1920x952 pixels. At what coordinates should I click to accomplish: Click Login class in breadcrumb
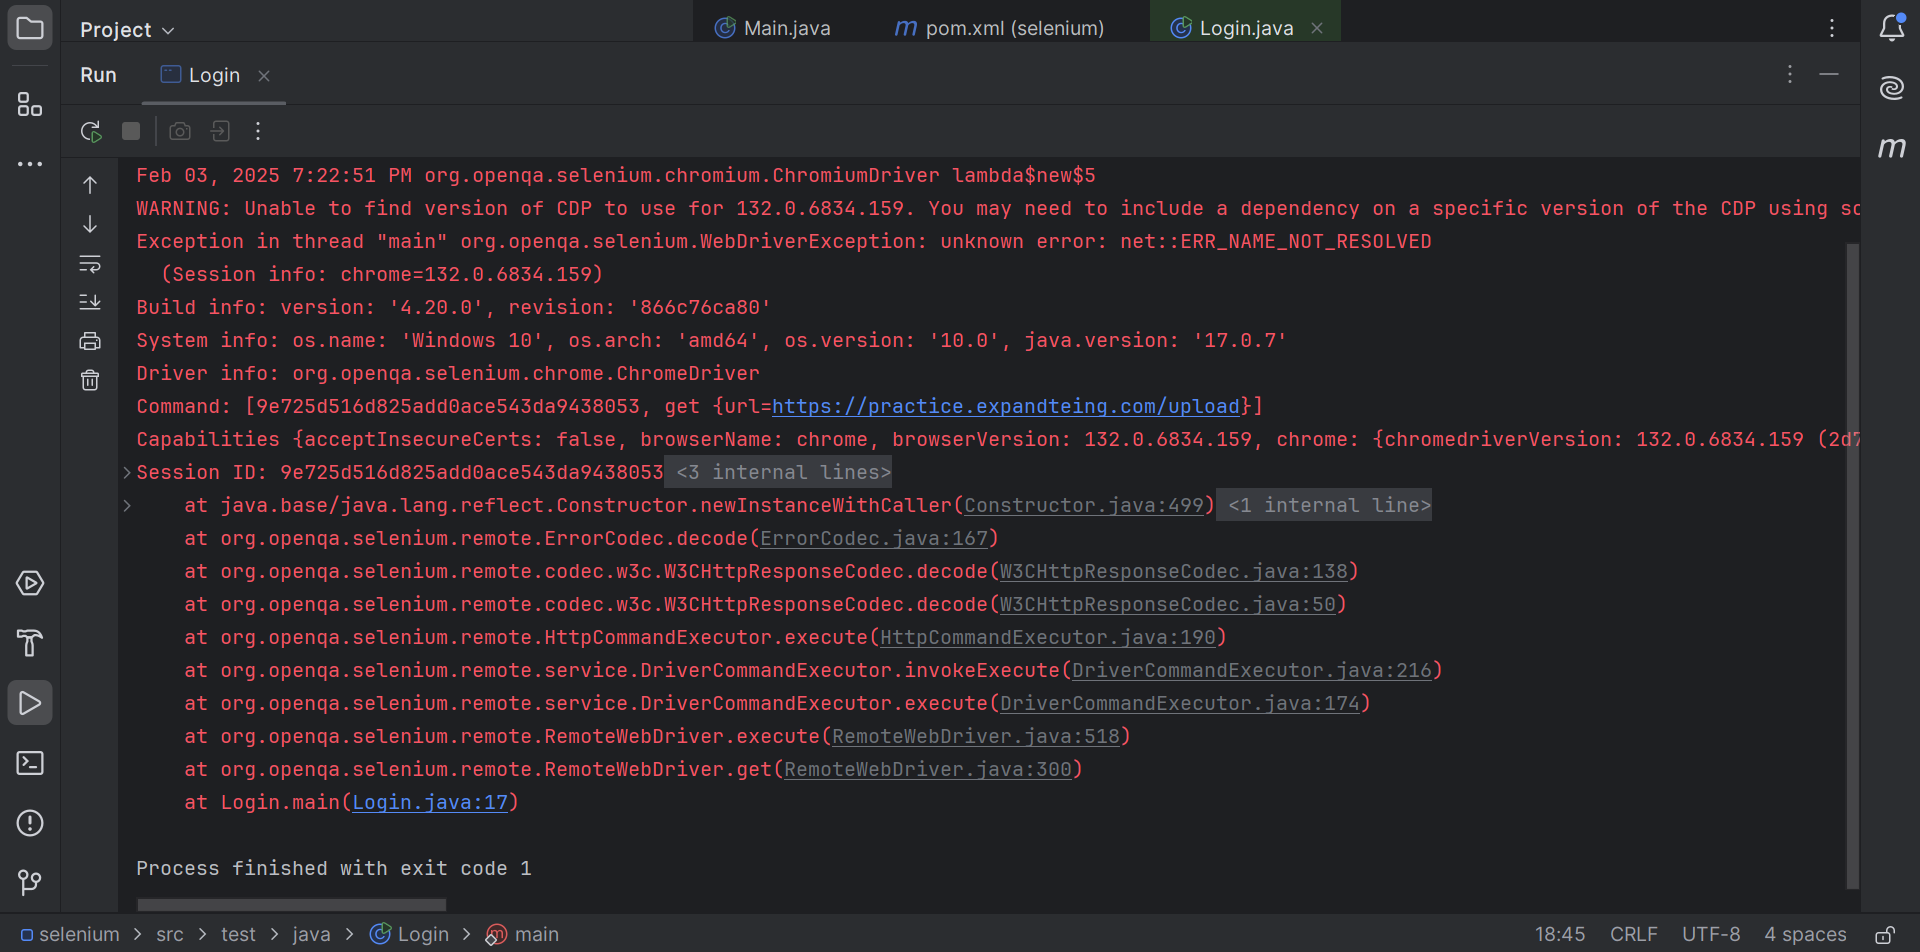pyautogui.click(x=410, y=934)
